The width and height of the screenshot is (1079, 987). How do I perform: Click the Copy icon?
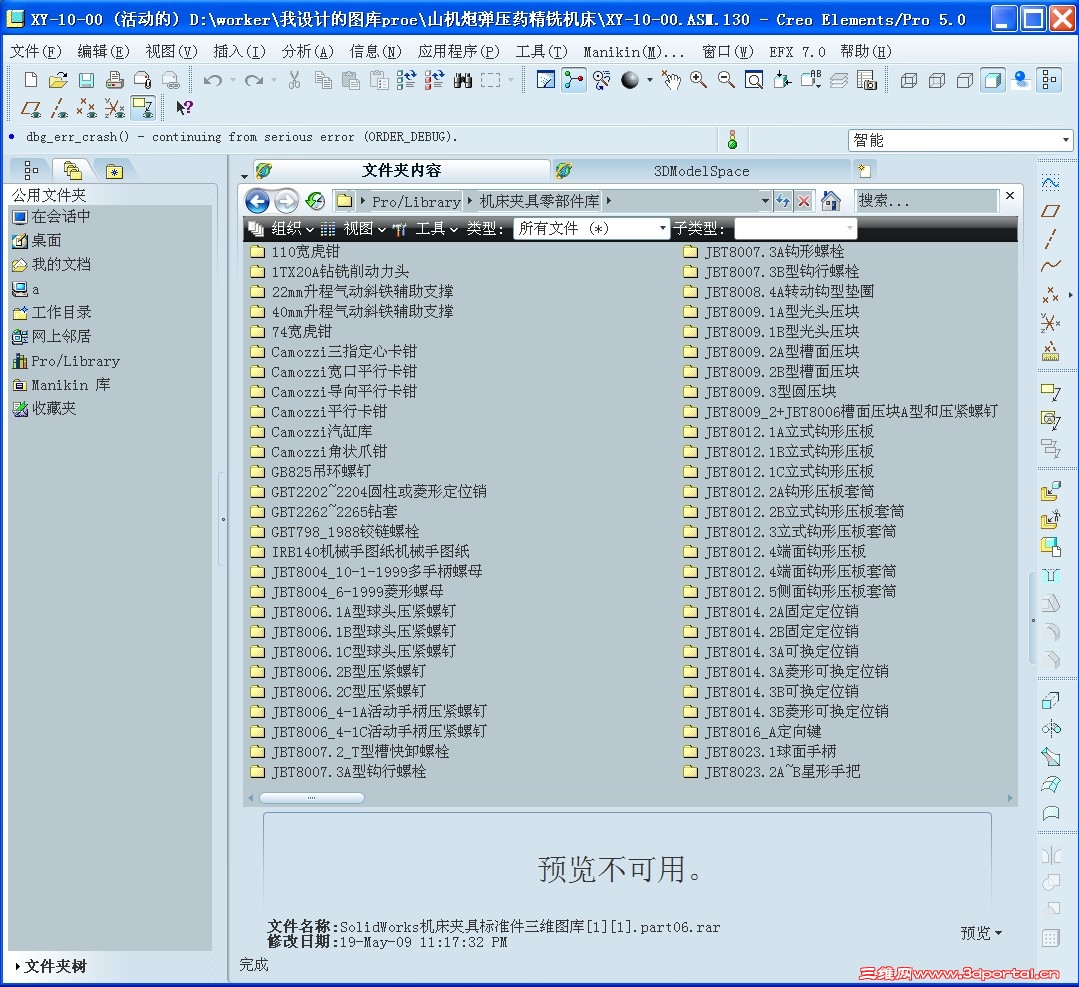[323, 80]
